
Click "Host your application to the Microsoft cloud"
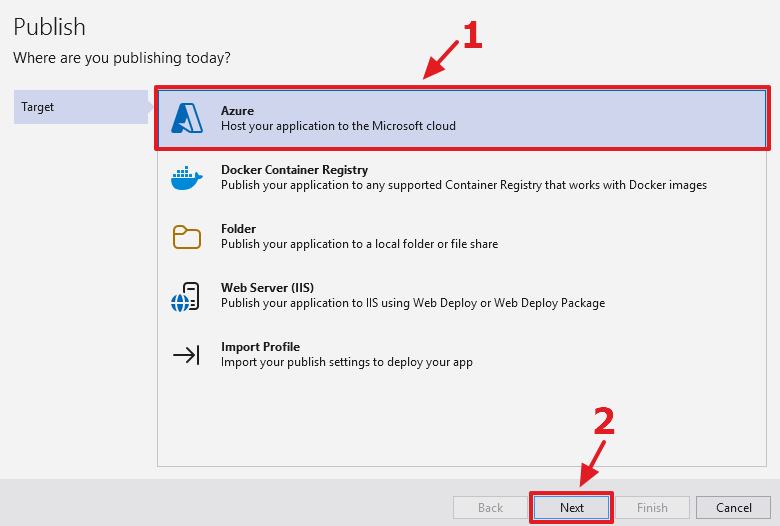pyautogui.click(x=338, y=127)
